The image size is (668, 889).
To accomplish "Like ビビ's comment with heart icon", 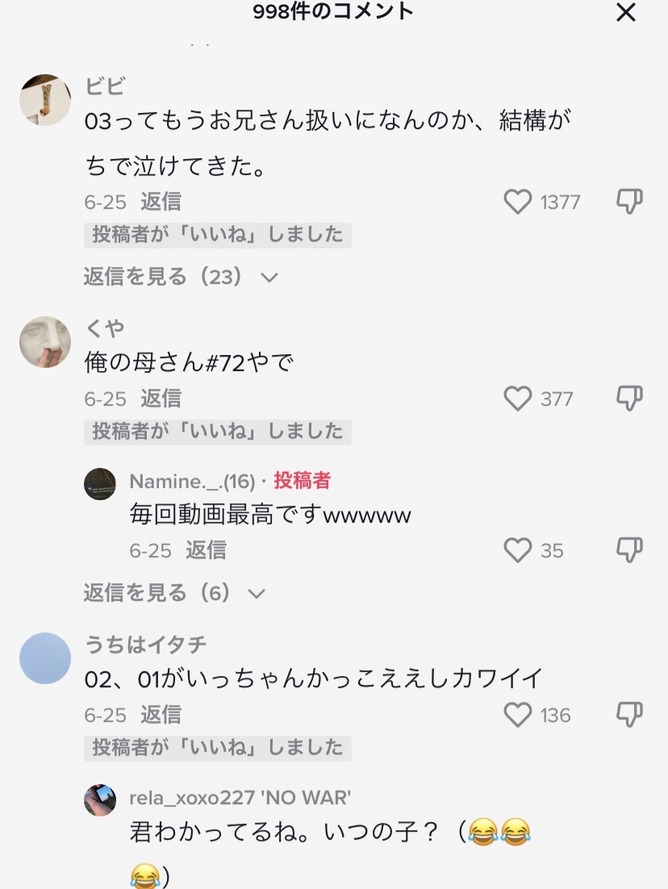I will (518, 202).
